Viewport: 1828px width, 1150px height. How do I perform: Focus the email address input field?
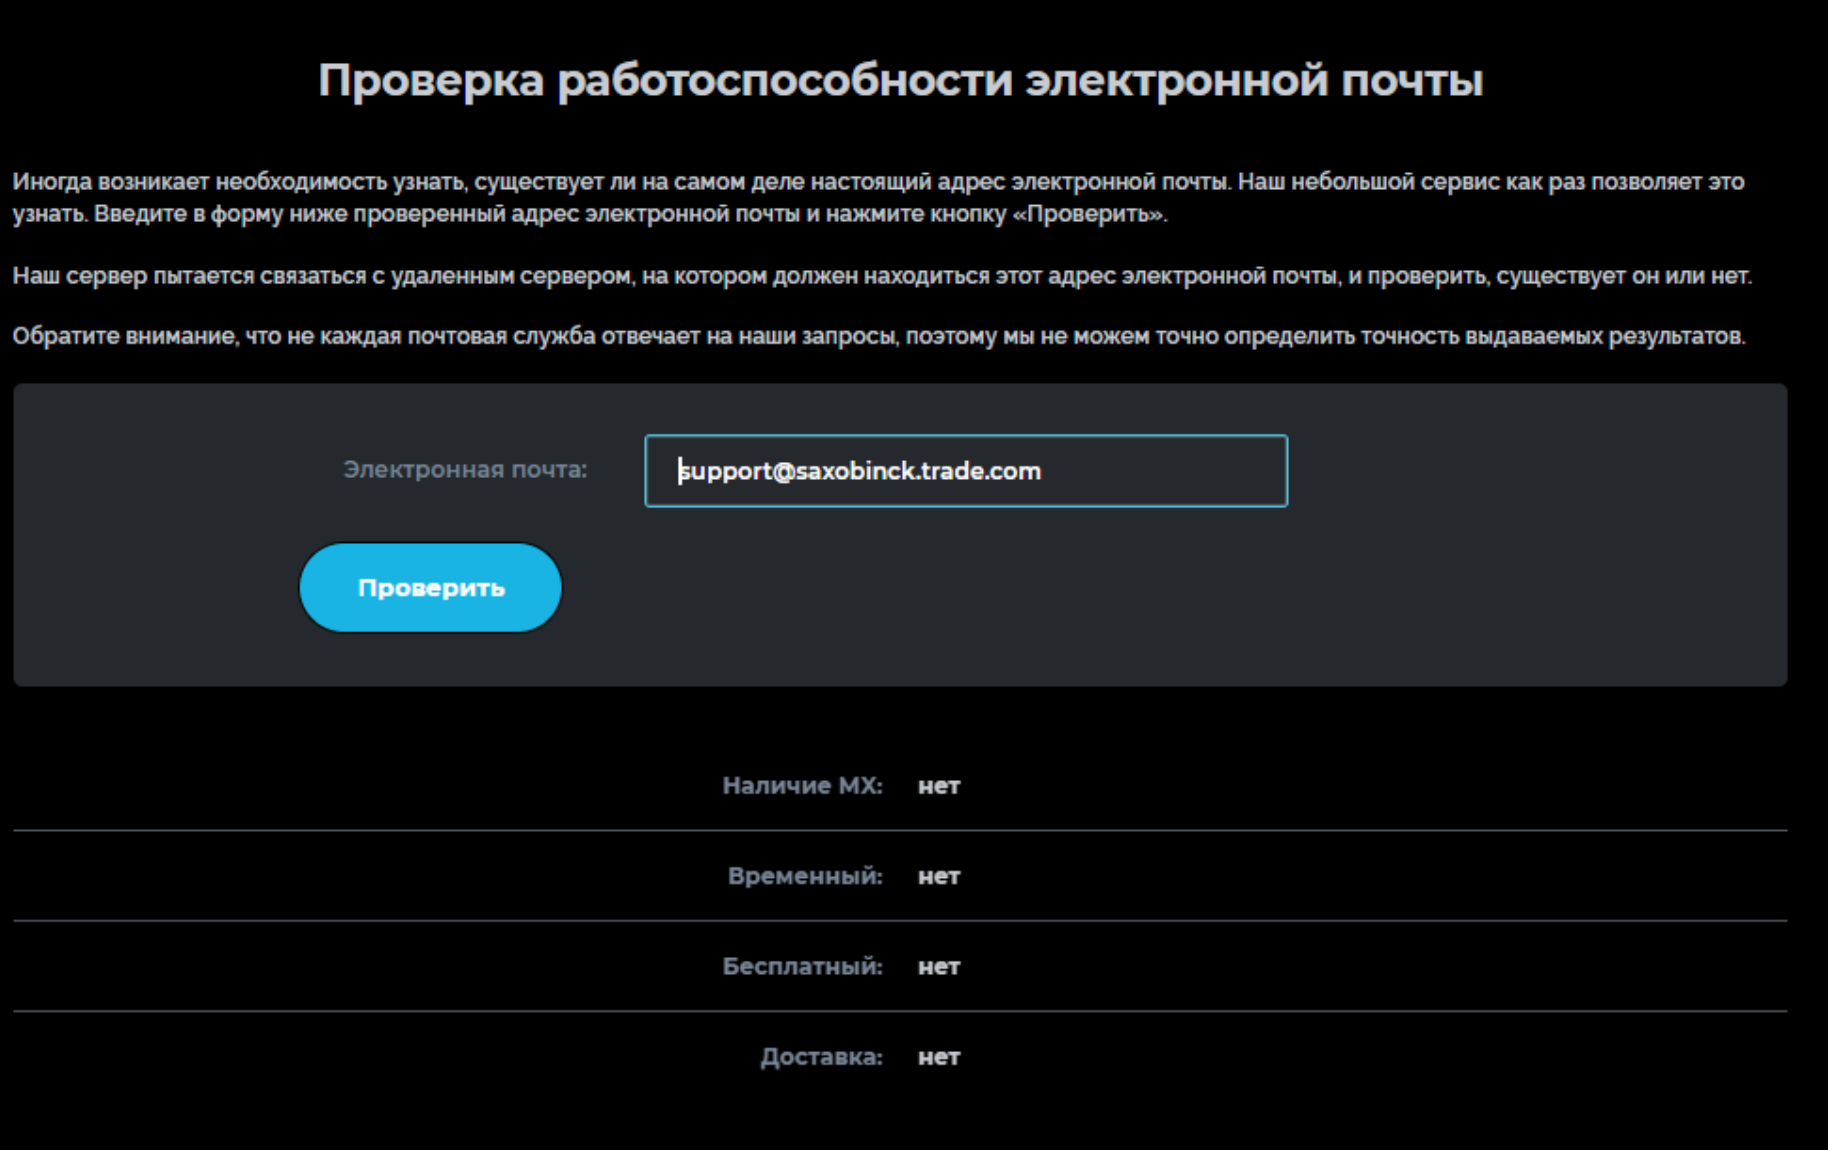coord(966,471)
